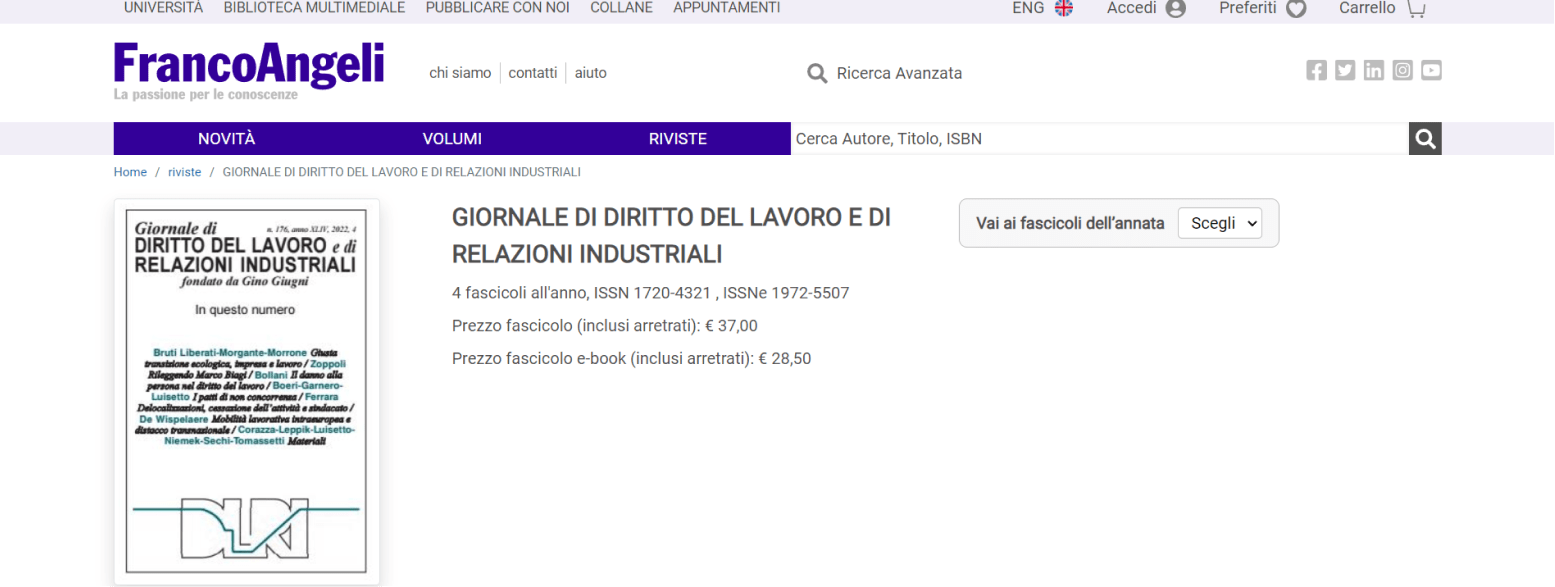This screenshot has height=587, width=1555.
Task: Click the Preferiti heart icon
Action: (x=1296, y=9)
